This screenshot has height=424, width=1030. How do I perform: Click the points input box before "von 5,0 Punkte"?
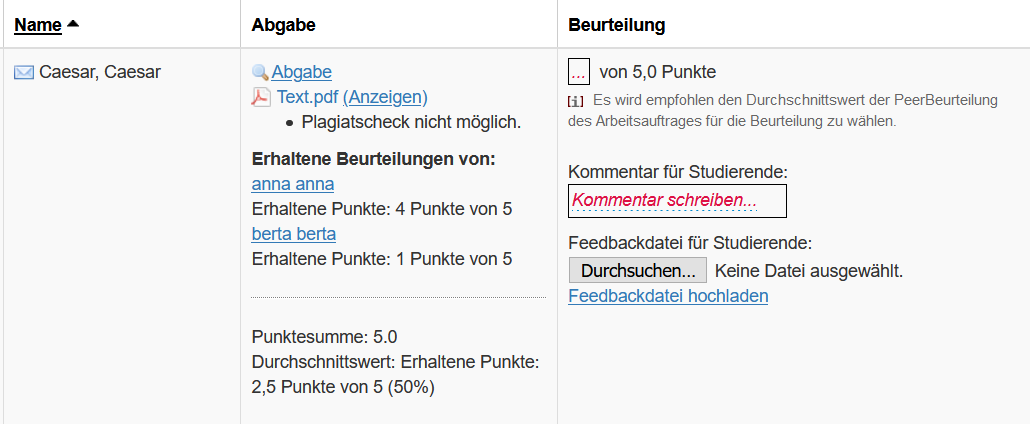(579, 72)
